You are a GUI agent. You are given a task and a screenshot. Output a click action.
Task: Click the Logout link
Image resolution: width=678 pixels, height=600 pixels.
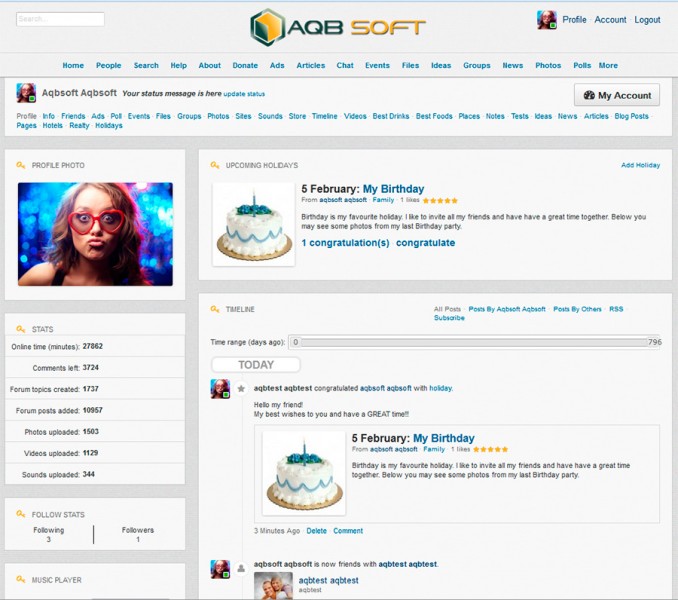[647, 20]
